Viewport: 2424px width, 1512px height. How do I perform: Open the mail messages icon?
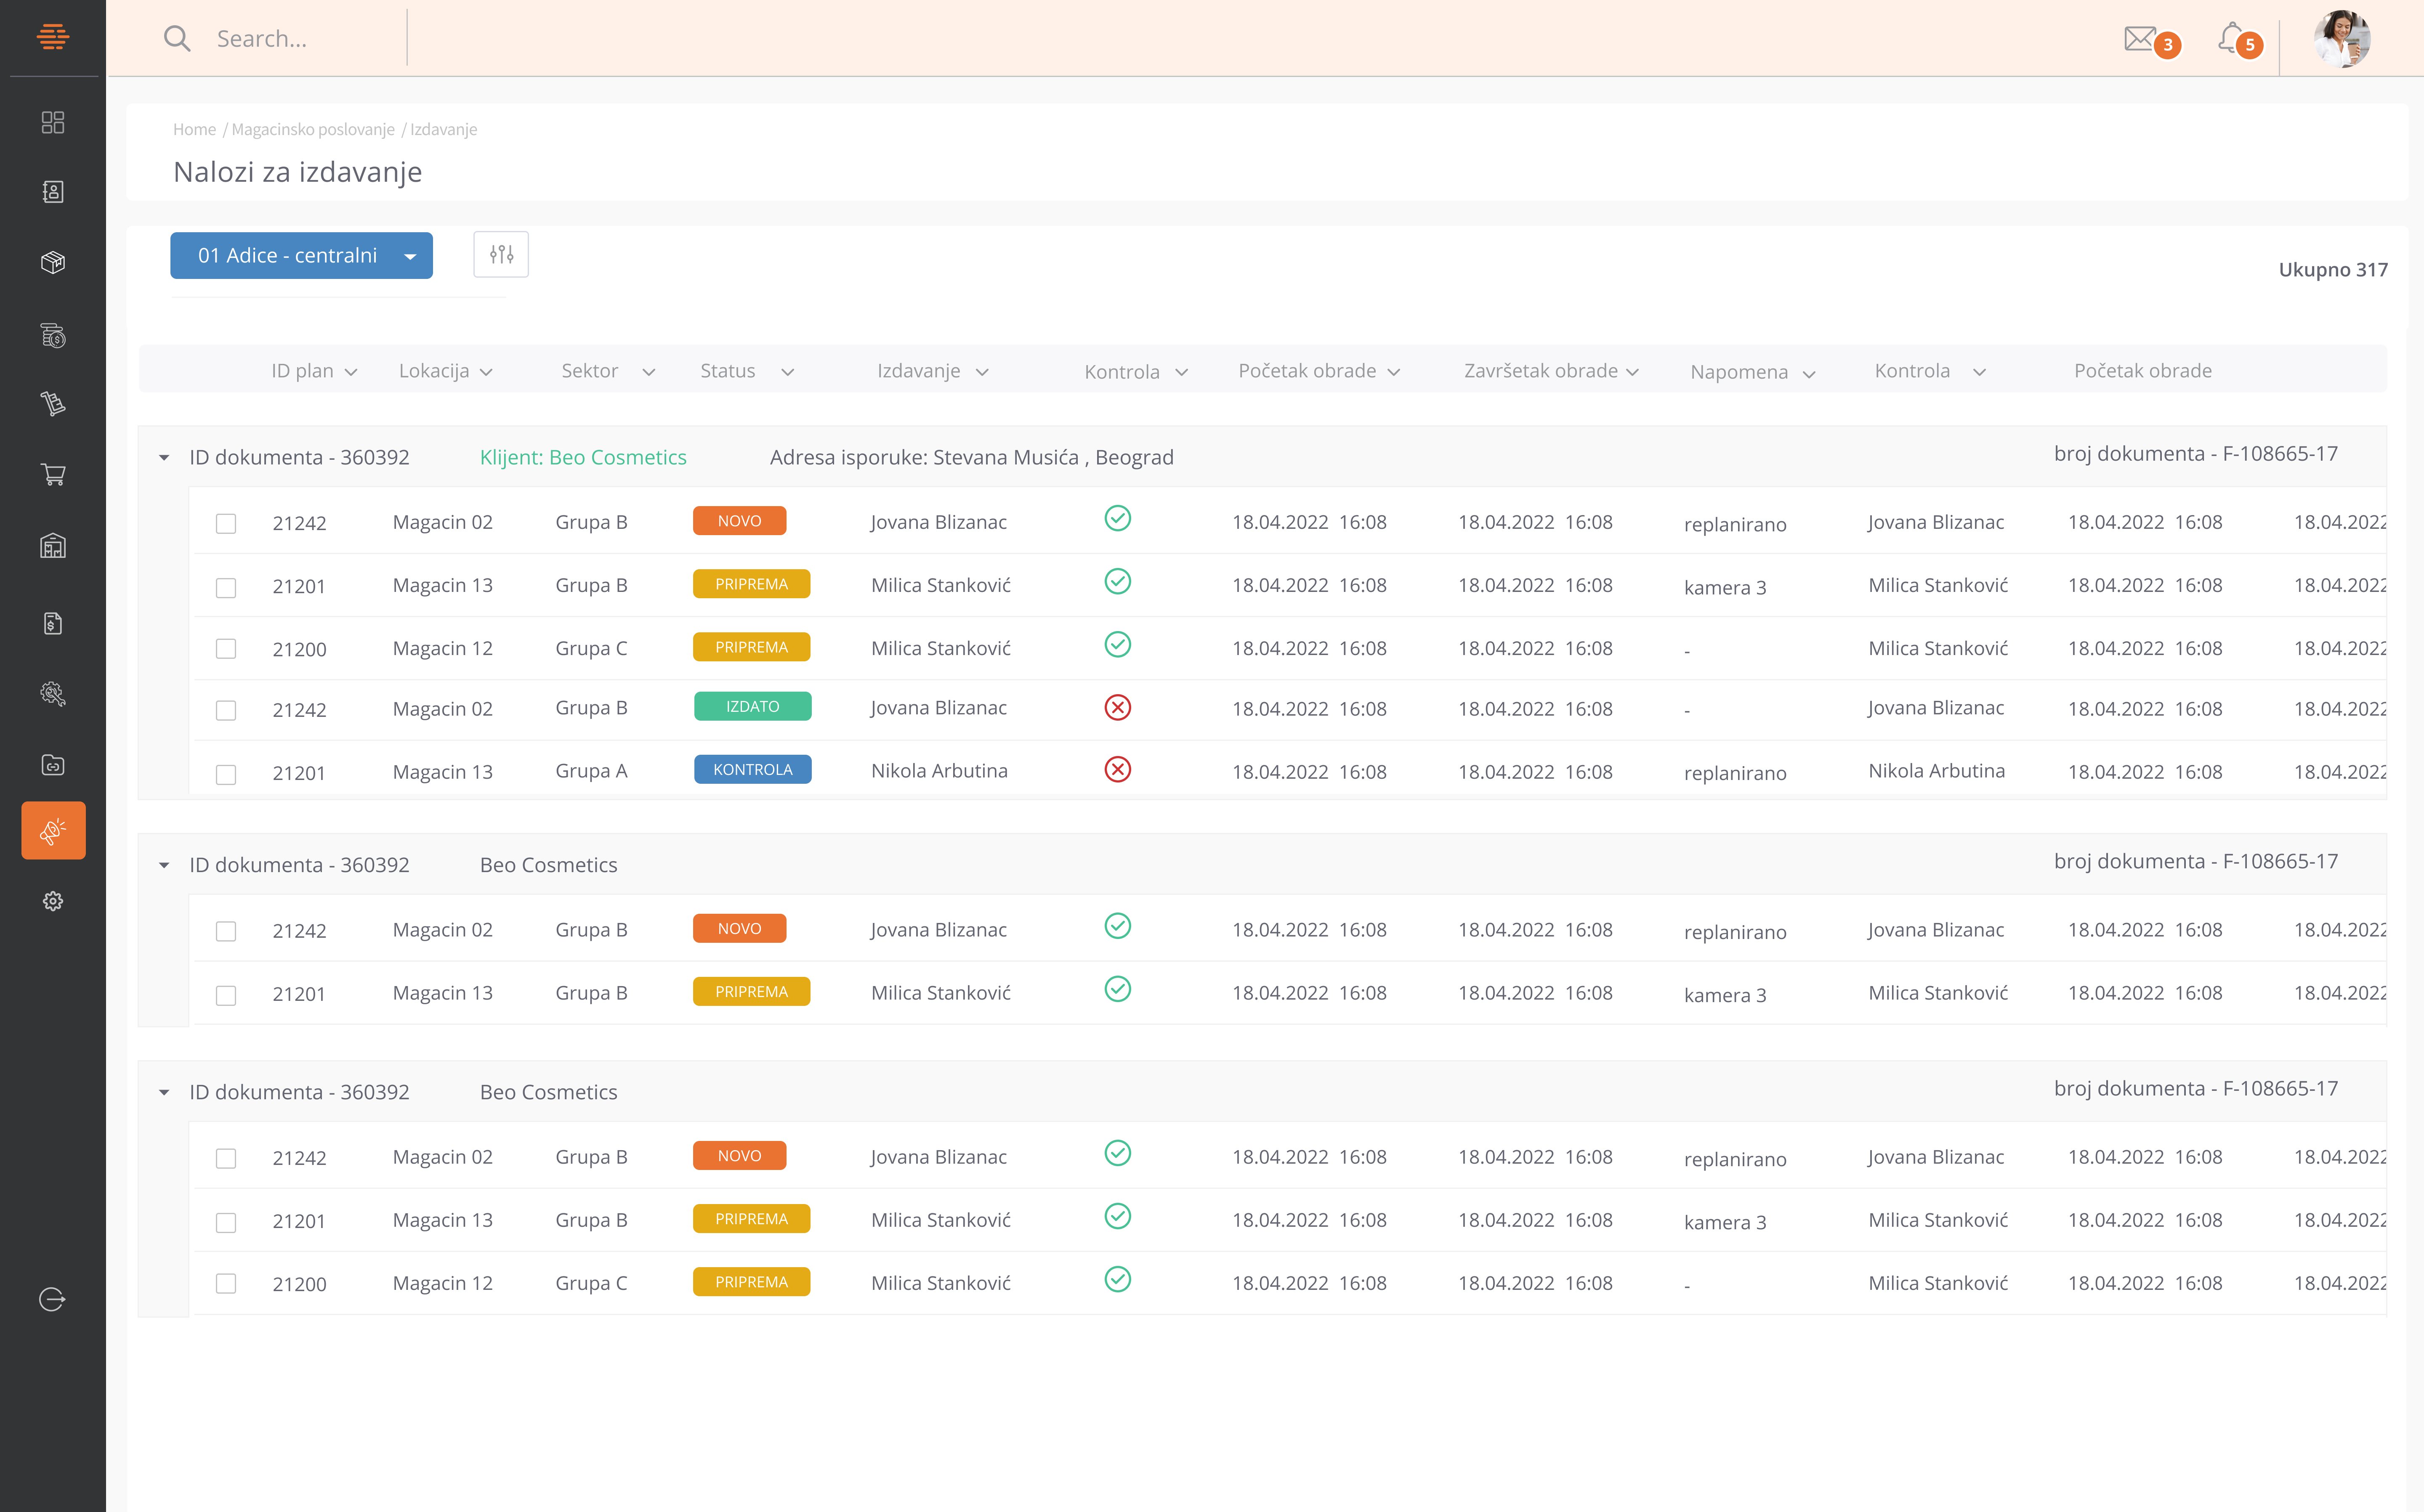tap(2139, 39)
